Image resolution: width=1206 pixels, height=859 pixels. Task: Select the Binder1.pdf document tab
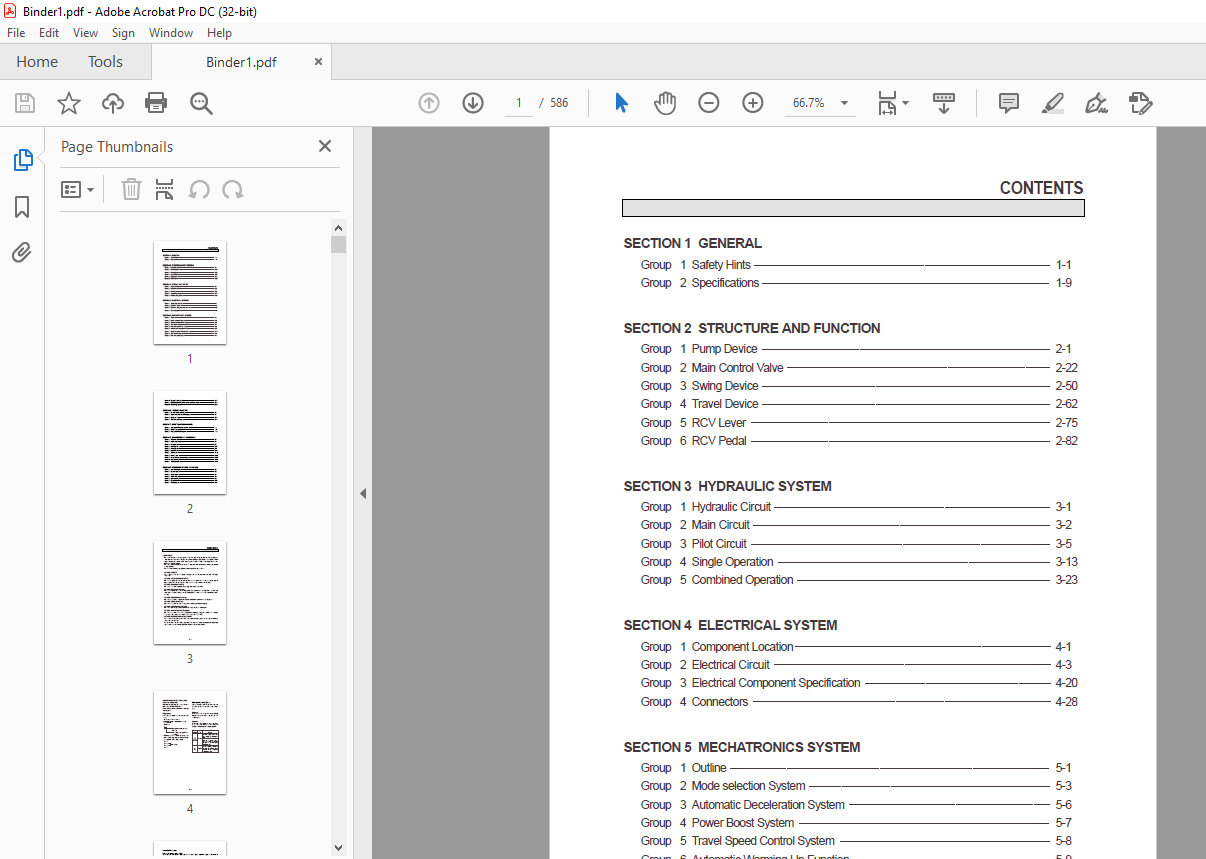pyautogui.click(x=241, y=62)
